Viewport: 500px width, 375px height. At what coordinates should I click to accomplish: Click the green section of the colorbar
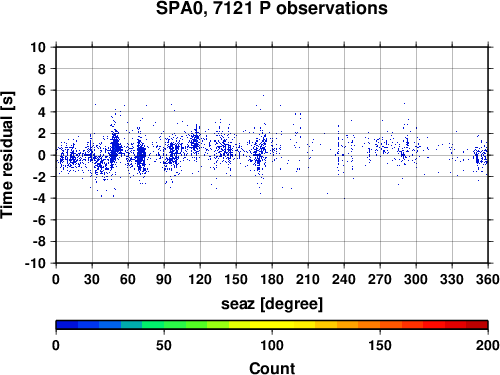pos(163,325)
